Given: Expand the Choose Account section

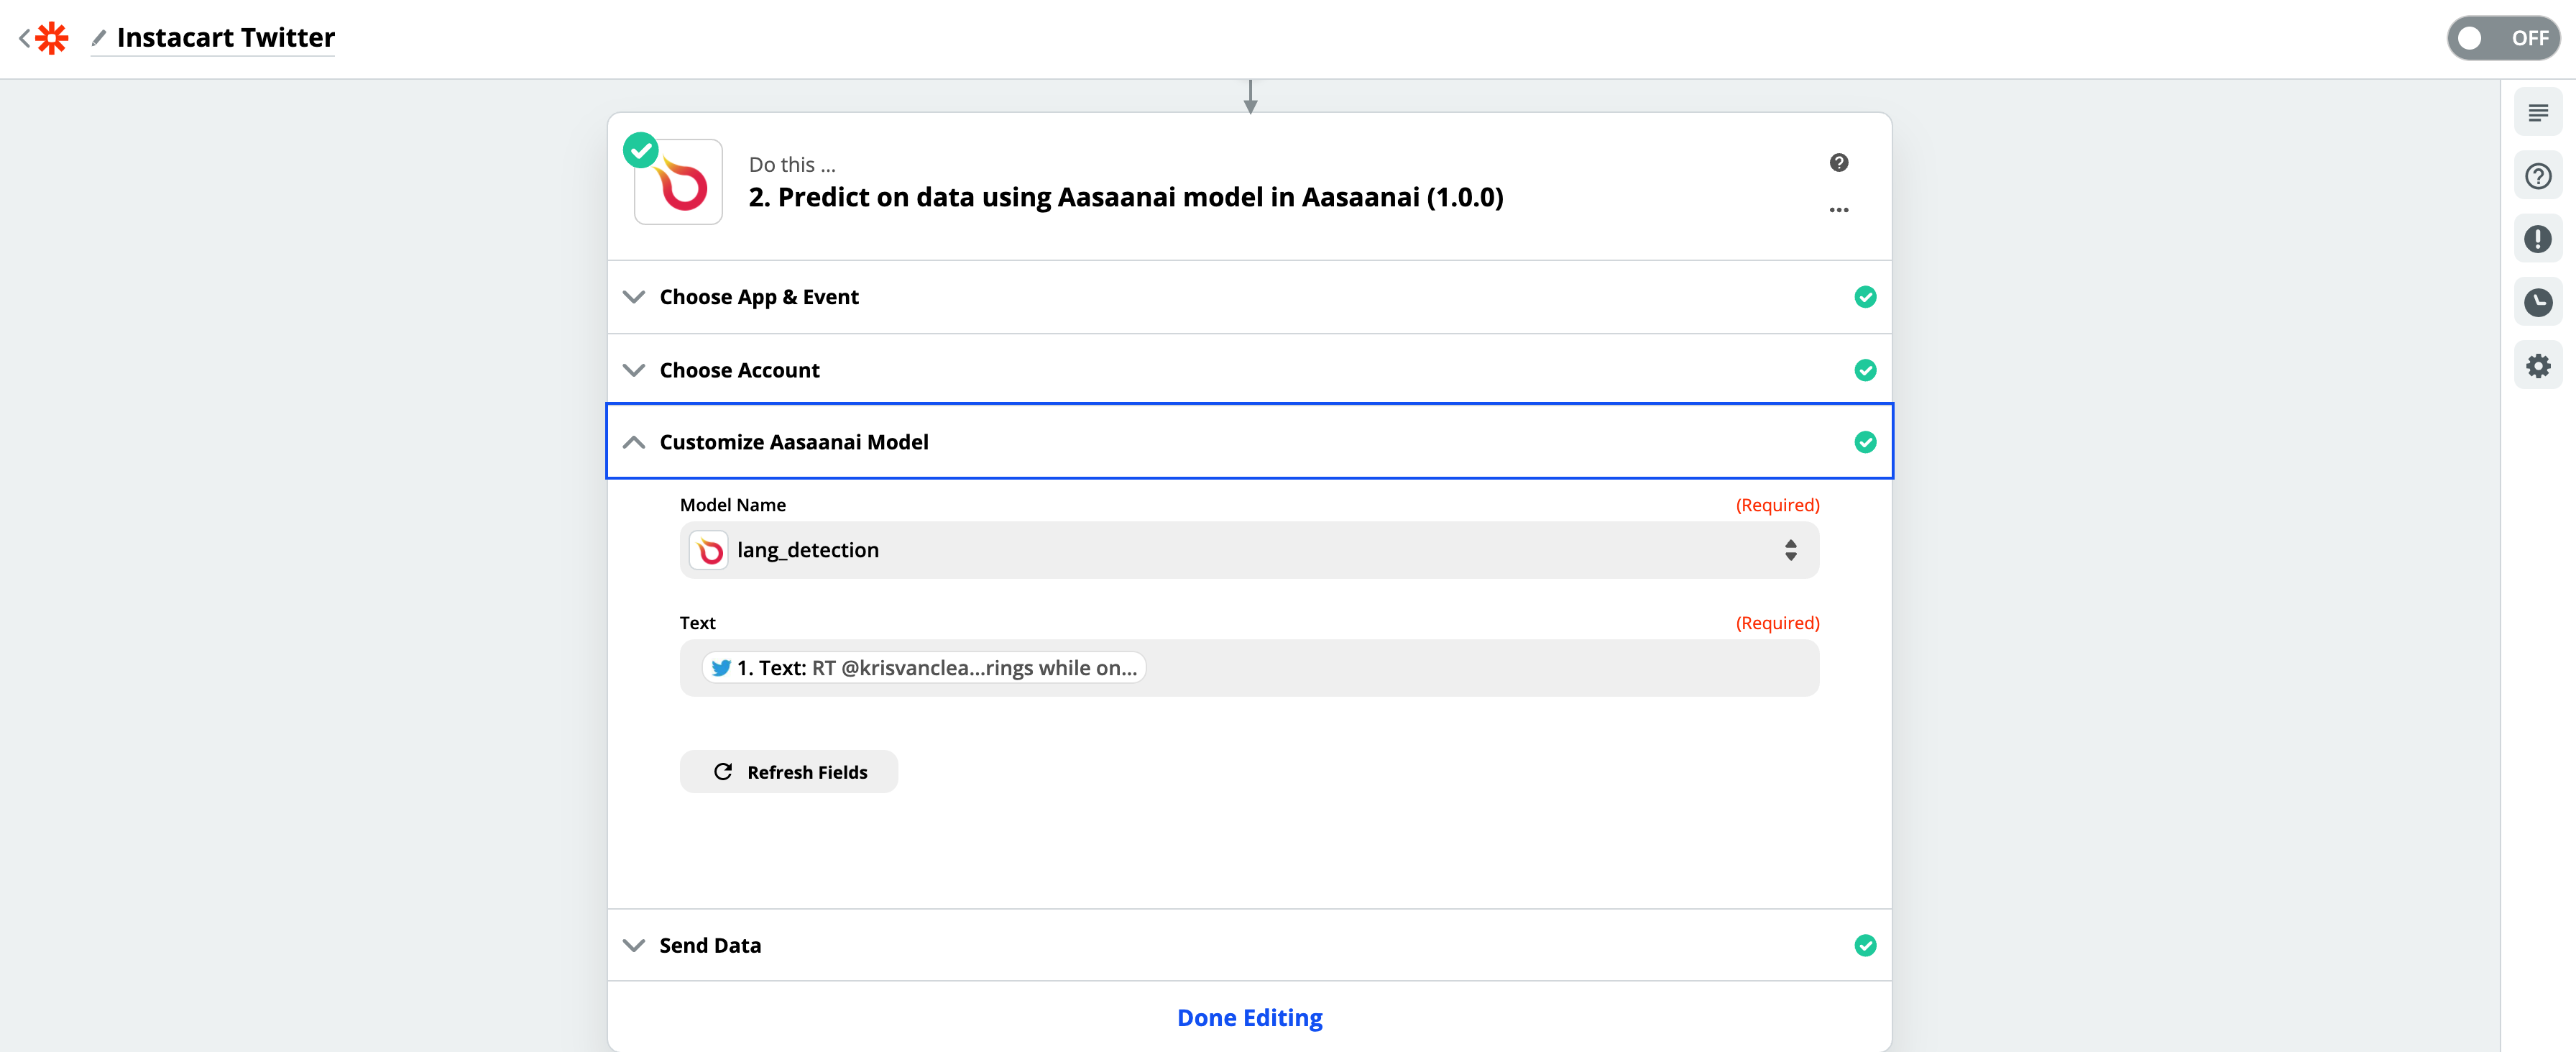Looking at the screenshot, I should coord(1249,370).
